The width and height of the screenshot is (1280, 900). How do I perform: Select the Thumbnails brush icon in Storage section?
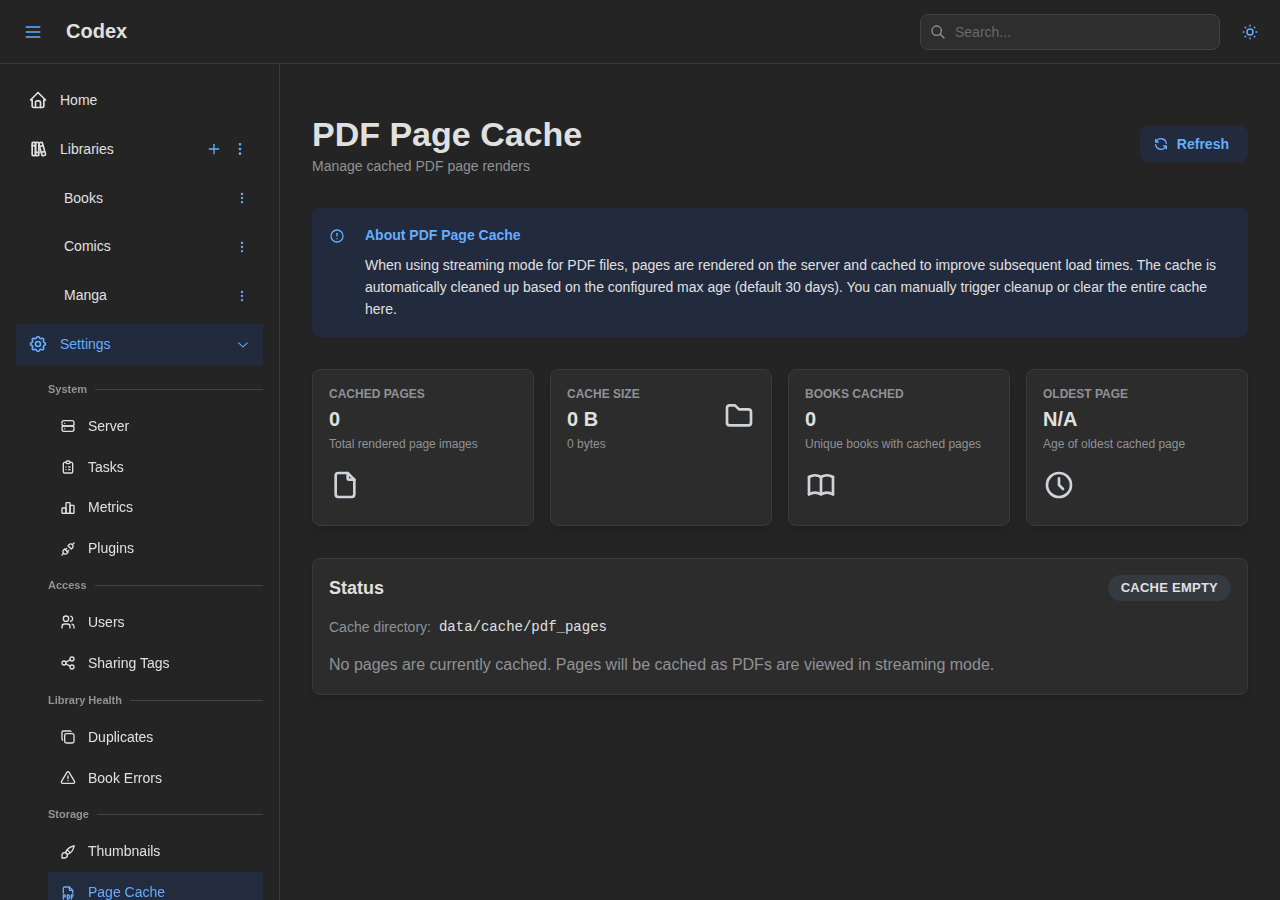click(x=68, y=851)
